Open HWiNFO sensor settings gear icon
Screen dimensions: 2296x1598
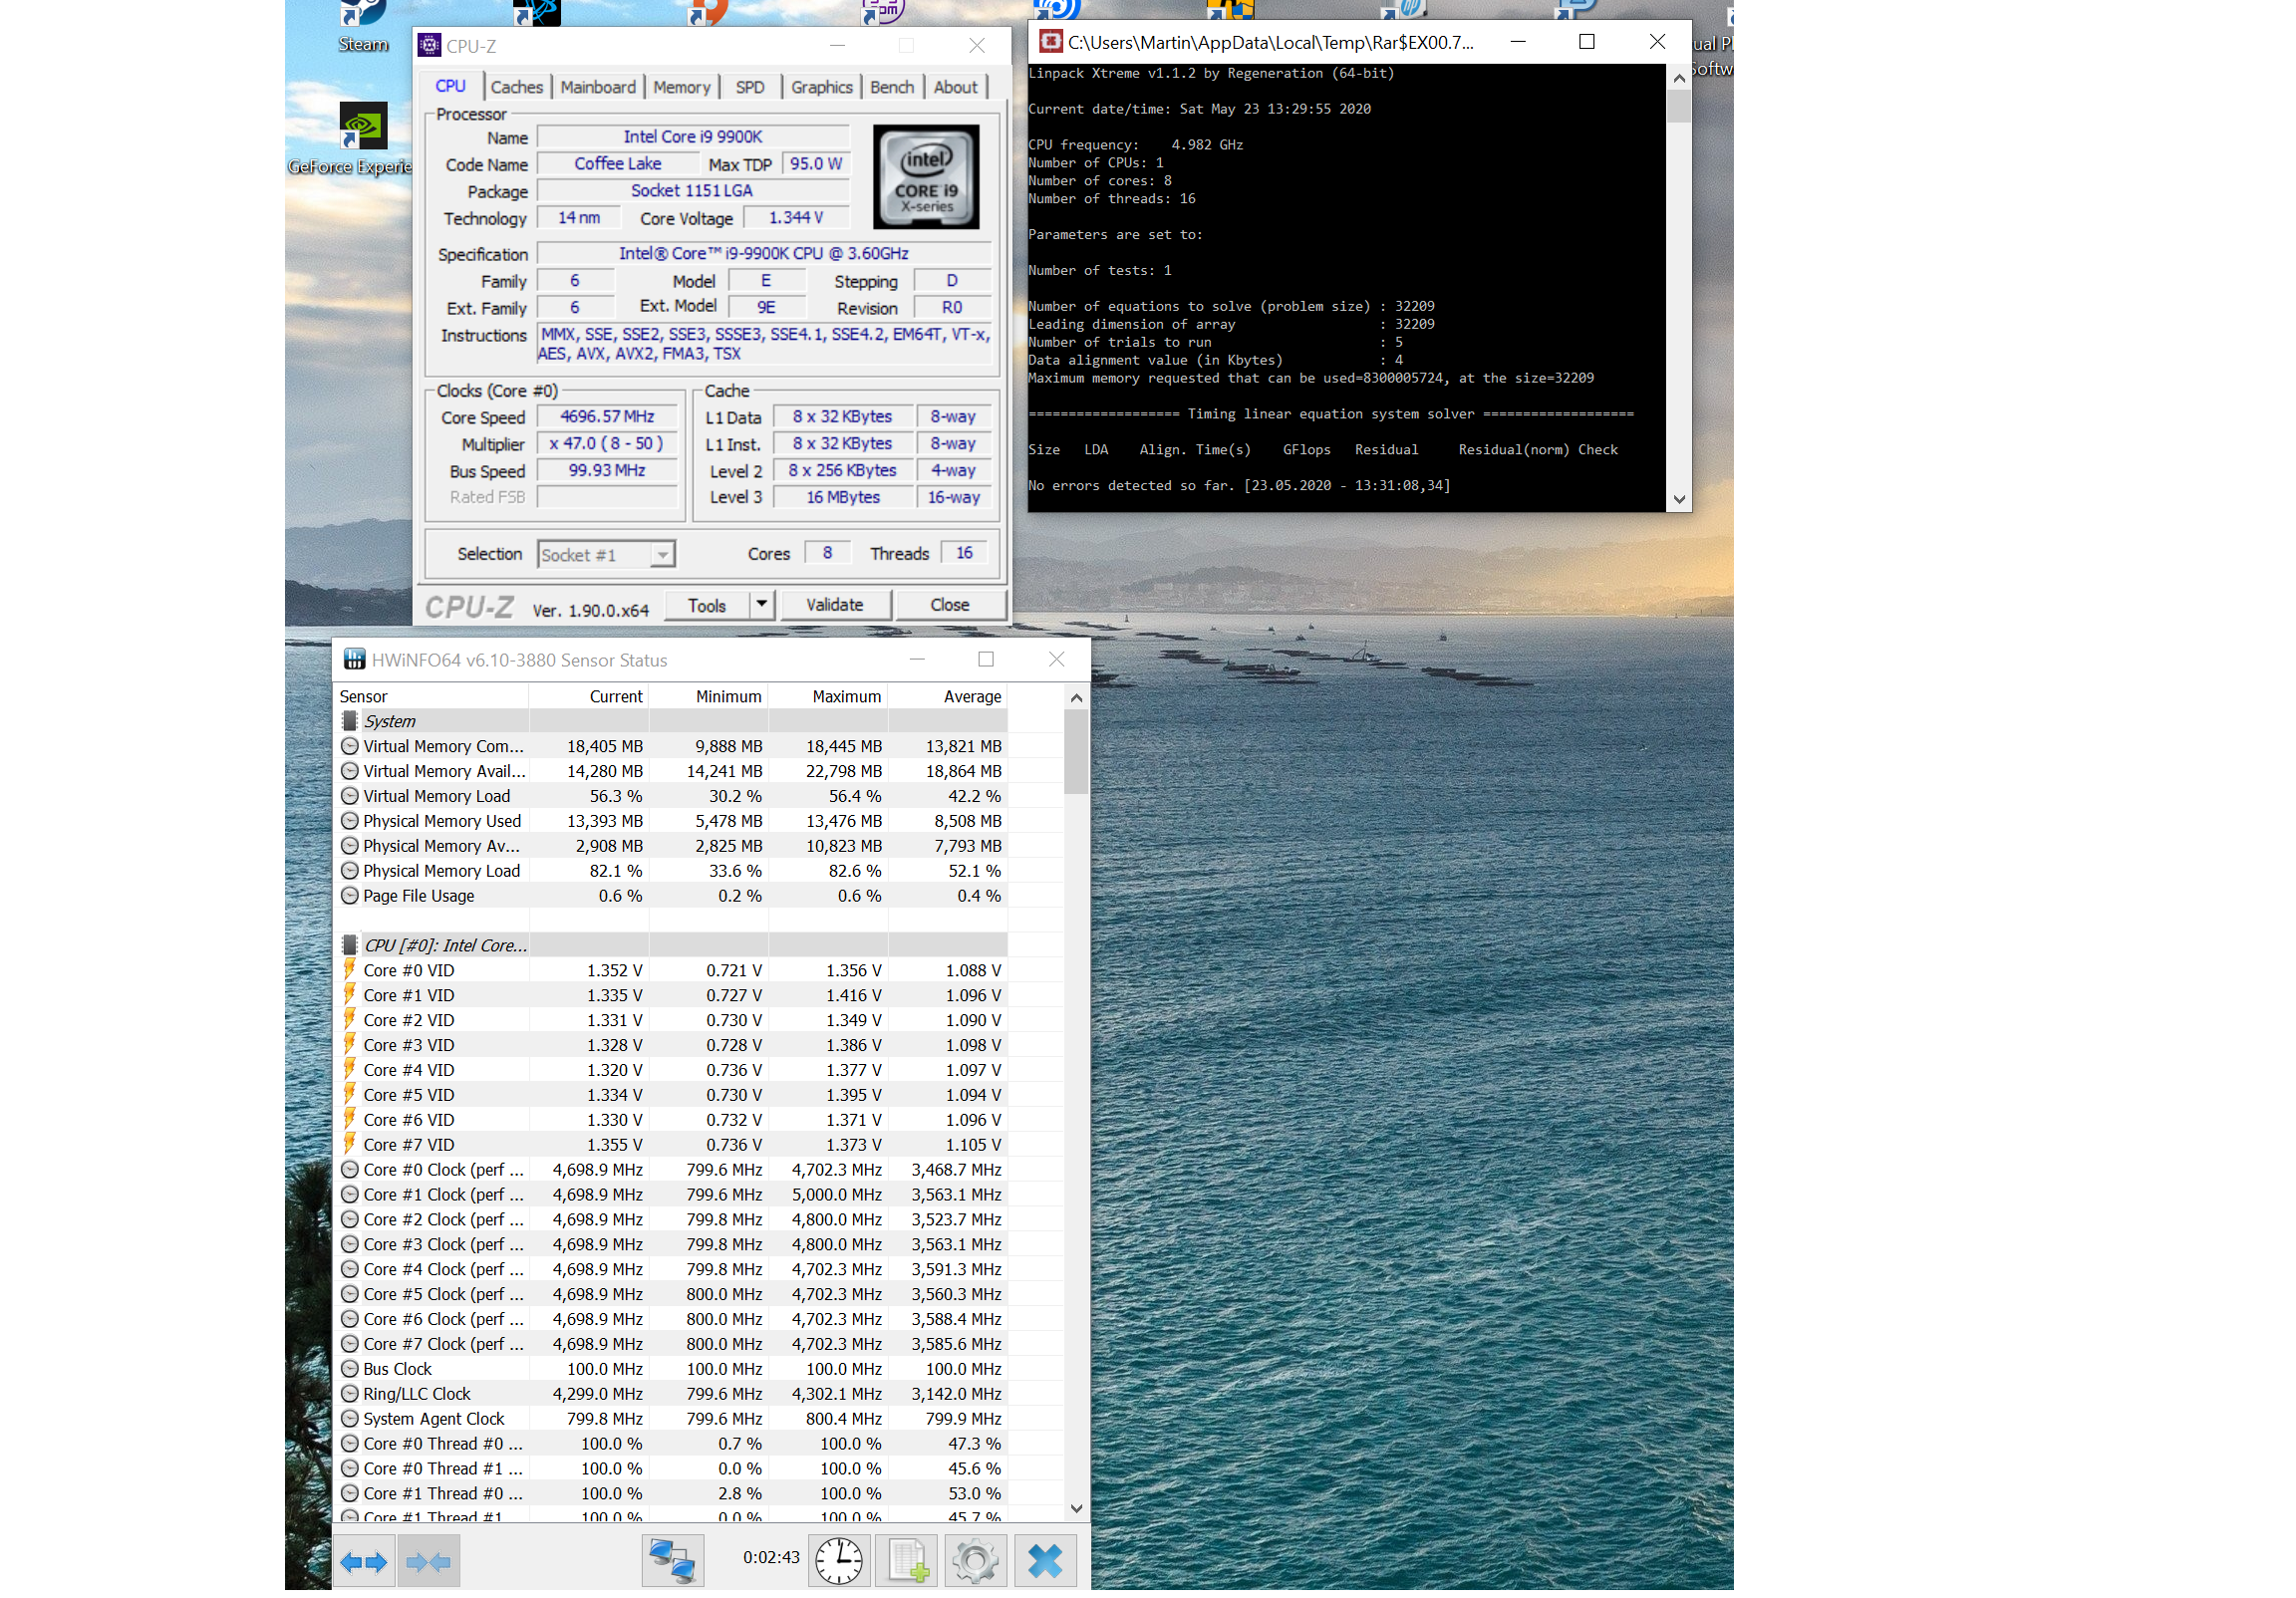click(975, 1561)
